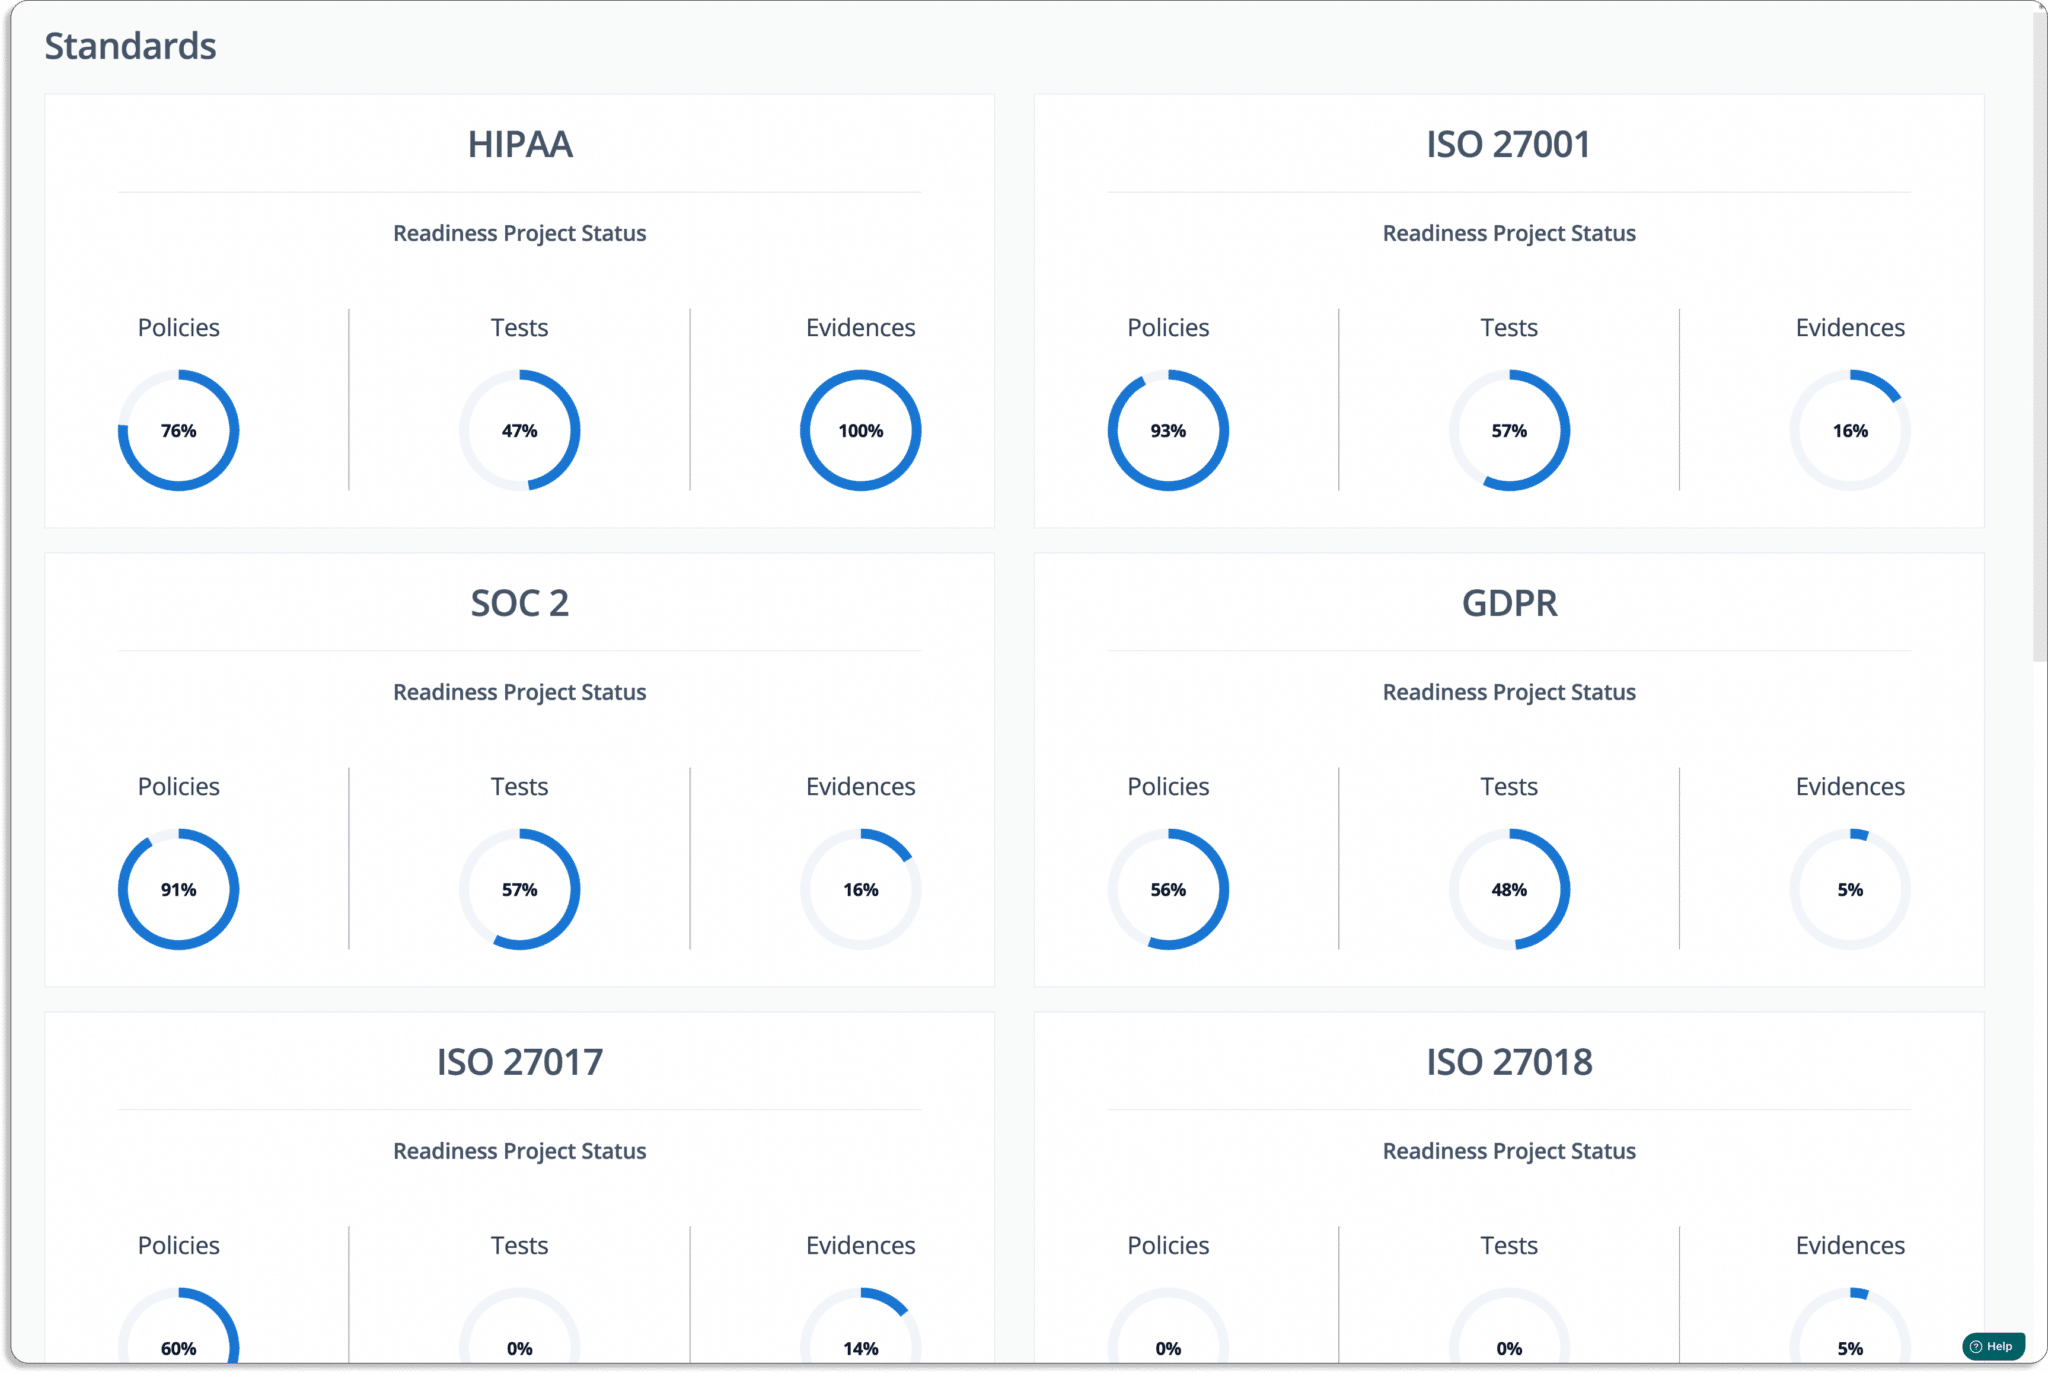2048x1373 pixels.
Task: Click the Policies label under ISO 27018
Action: coord(1168,1246)
